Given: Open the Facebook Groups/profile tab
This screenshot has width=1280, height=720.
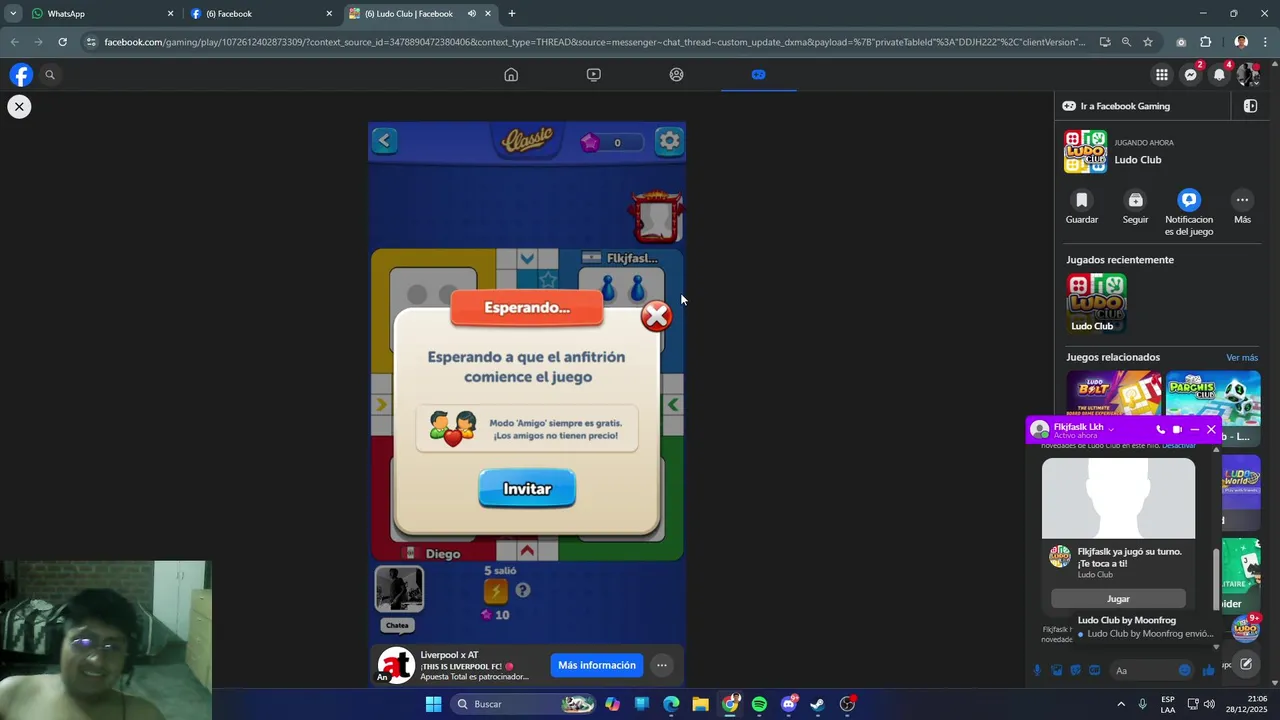Looking at the screenshot, I should [676, 75].
